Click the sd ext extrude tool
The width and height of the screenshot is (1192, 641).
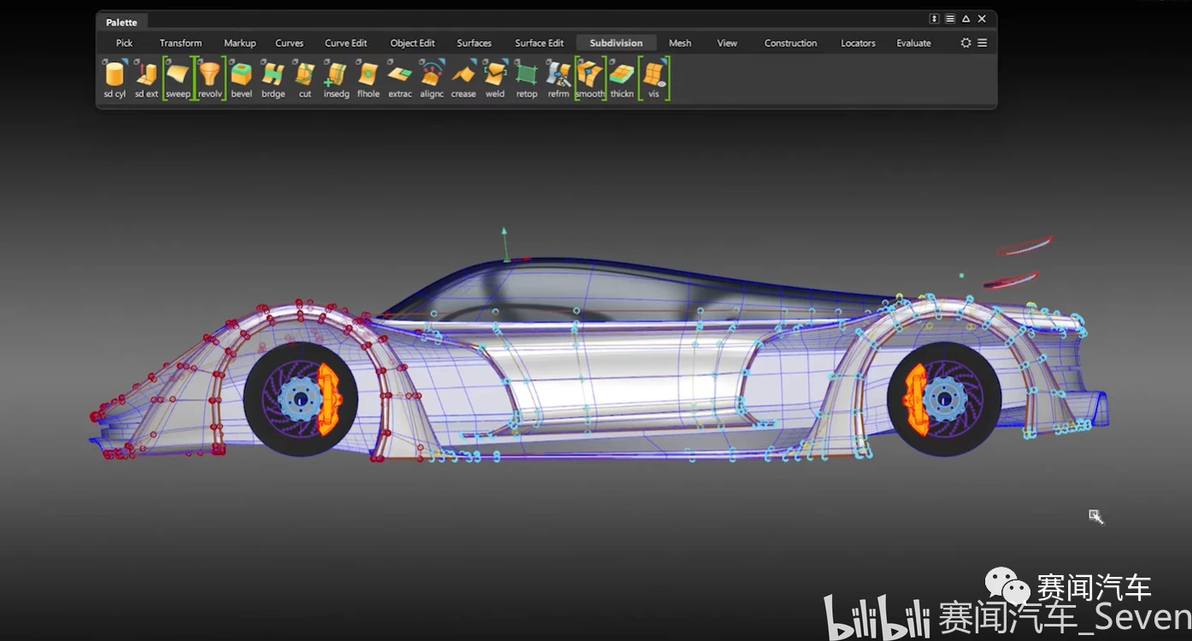tap(146, 74)
